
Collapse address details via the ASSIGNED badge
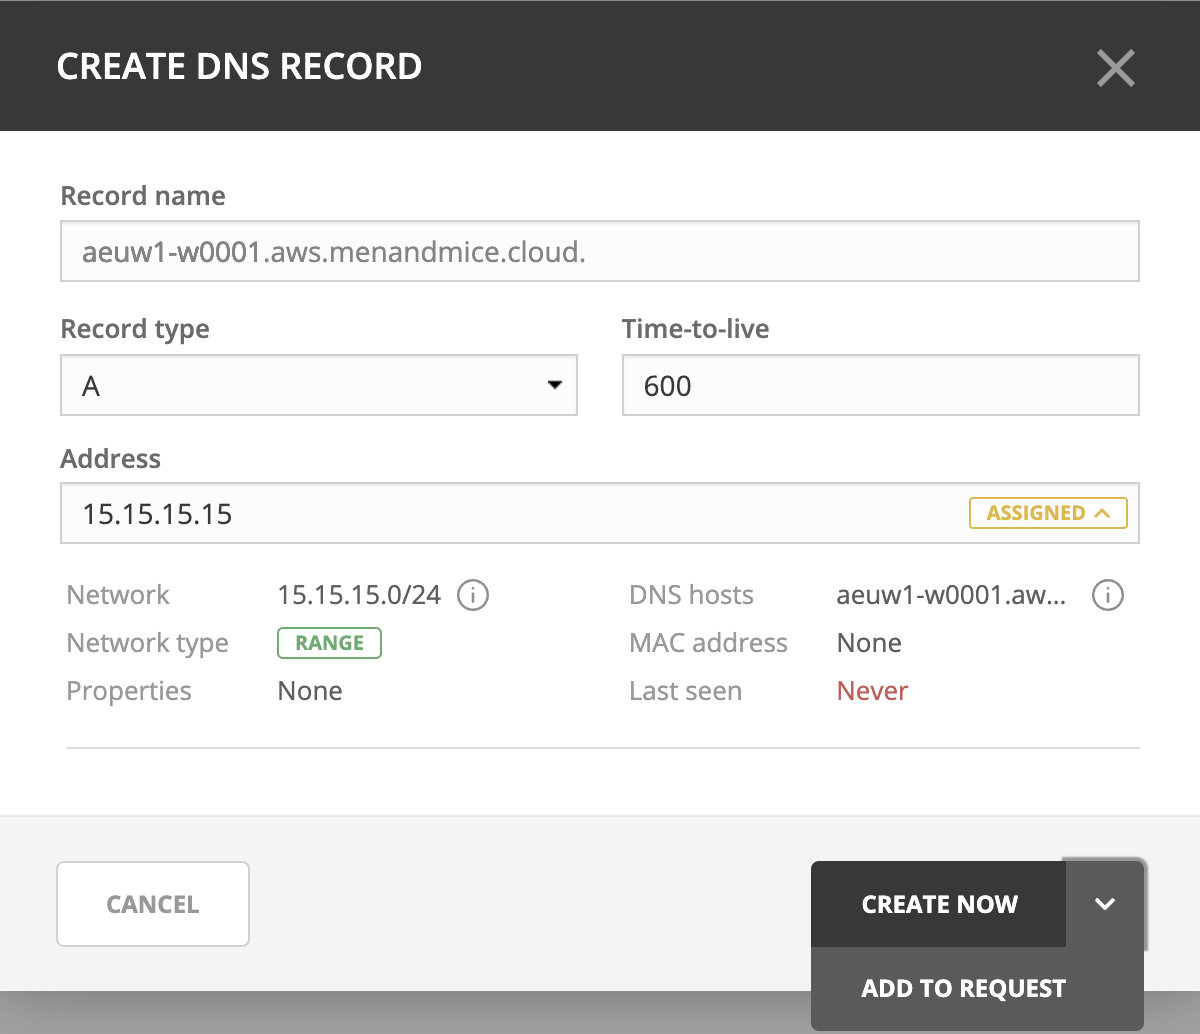[1047, 513]
